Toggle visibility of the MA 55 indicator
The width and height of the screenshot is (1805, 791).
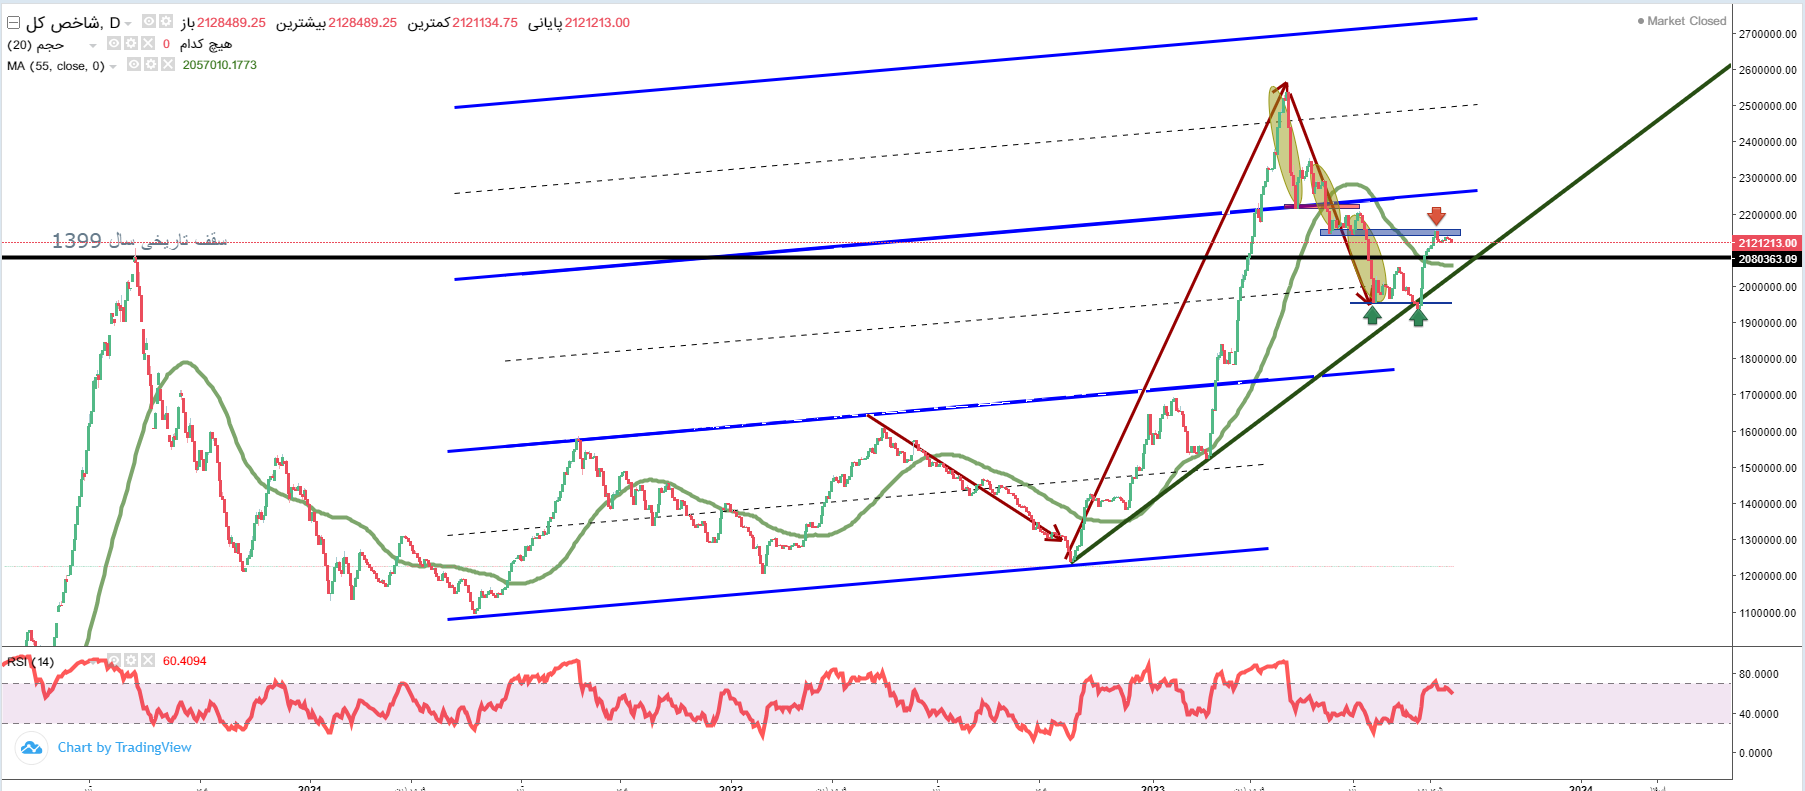[134, 64]
